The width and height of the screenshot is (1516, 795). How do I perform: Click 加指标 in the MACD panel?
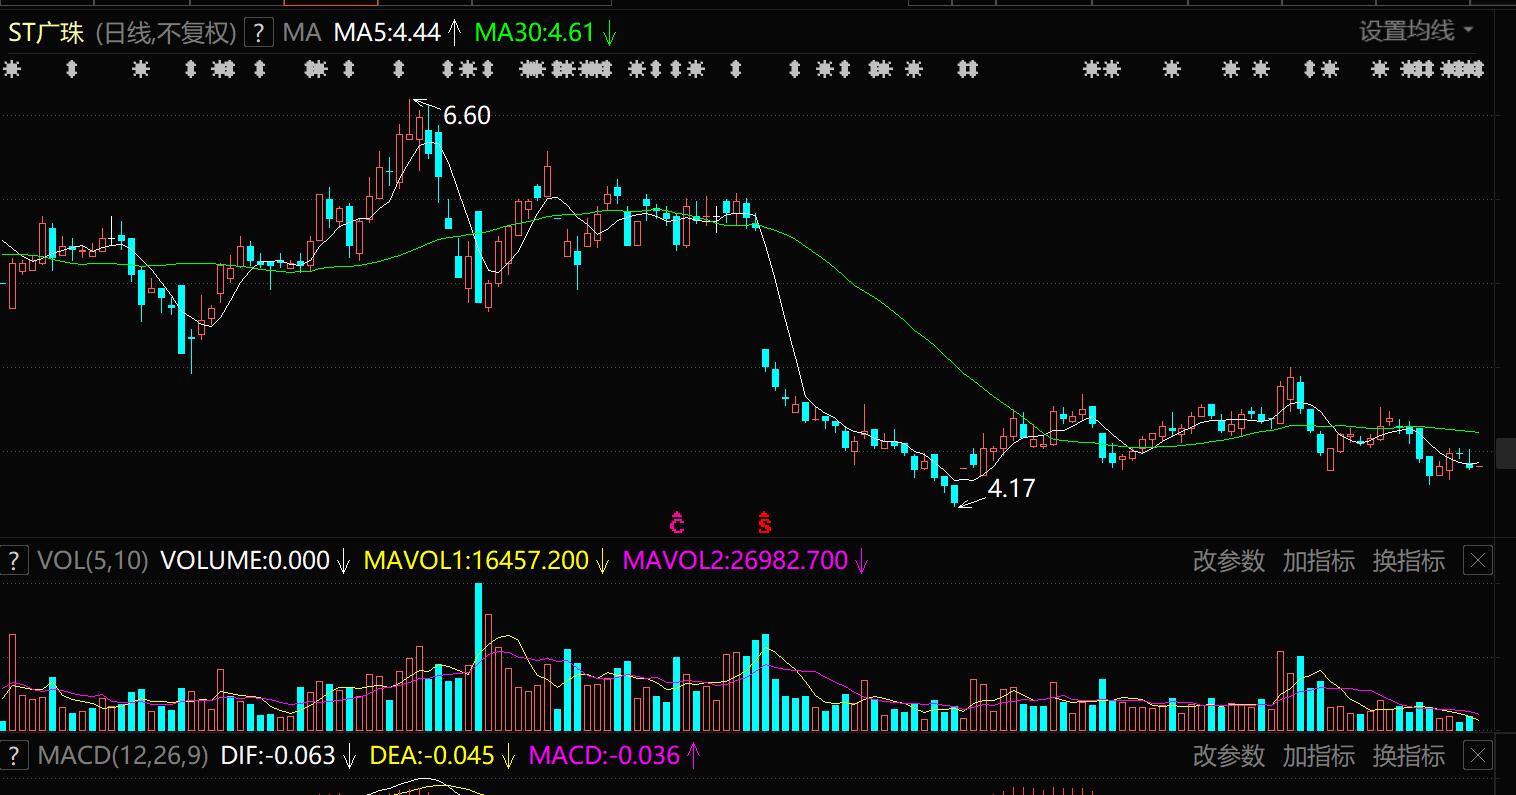coord(1318,755)
